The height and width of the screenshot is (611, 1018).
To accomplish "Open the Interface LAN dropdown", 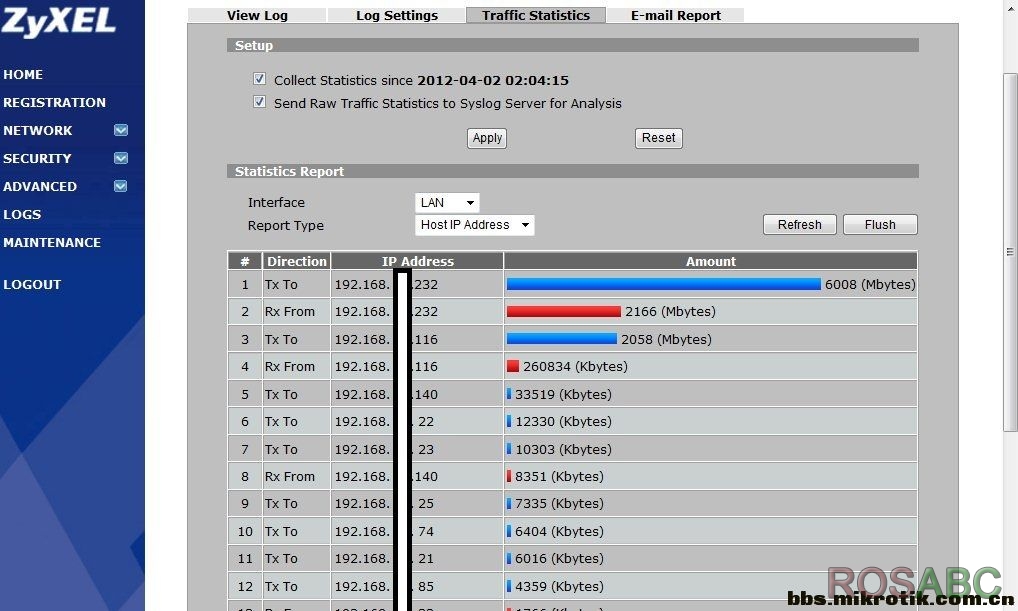I will pyautogui.click(x=447, y=203).
